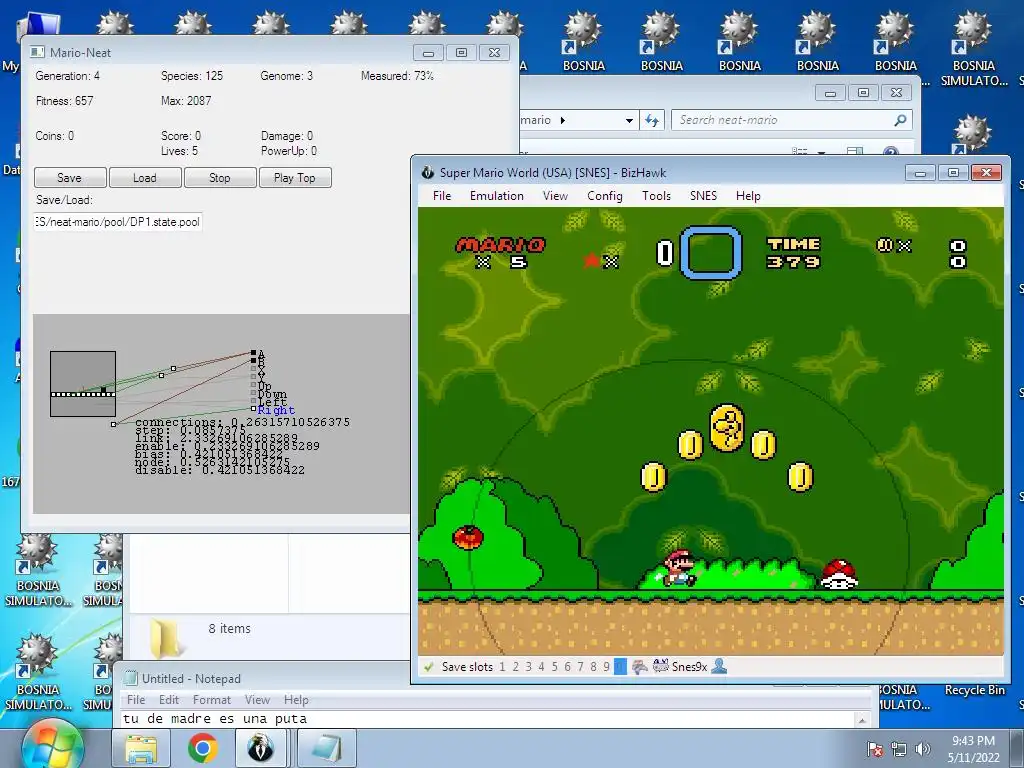Open the Notepad Help menu
Image resolution: width=1024 pixels, height=768 pixels.
click(x=296, y=699)
